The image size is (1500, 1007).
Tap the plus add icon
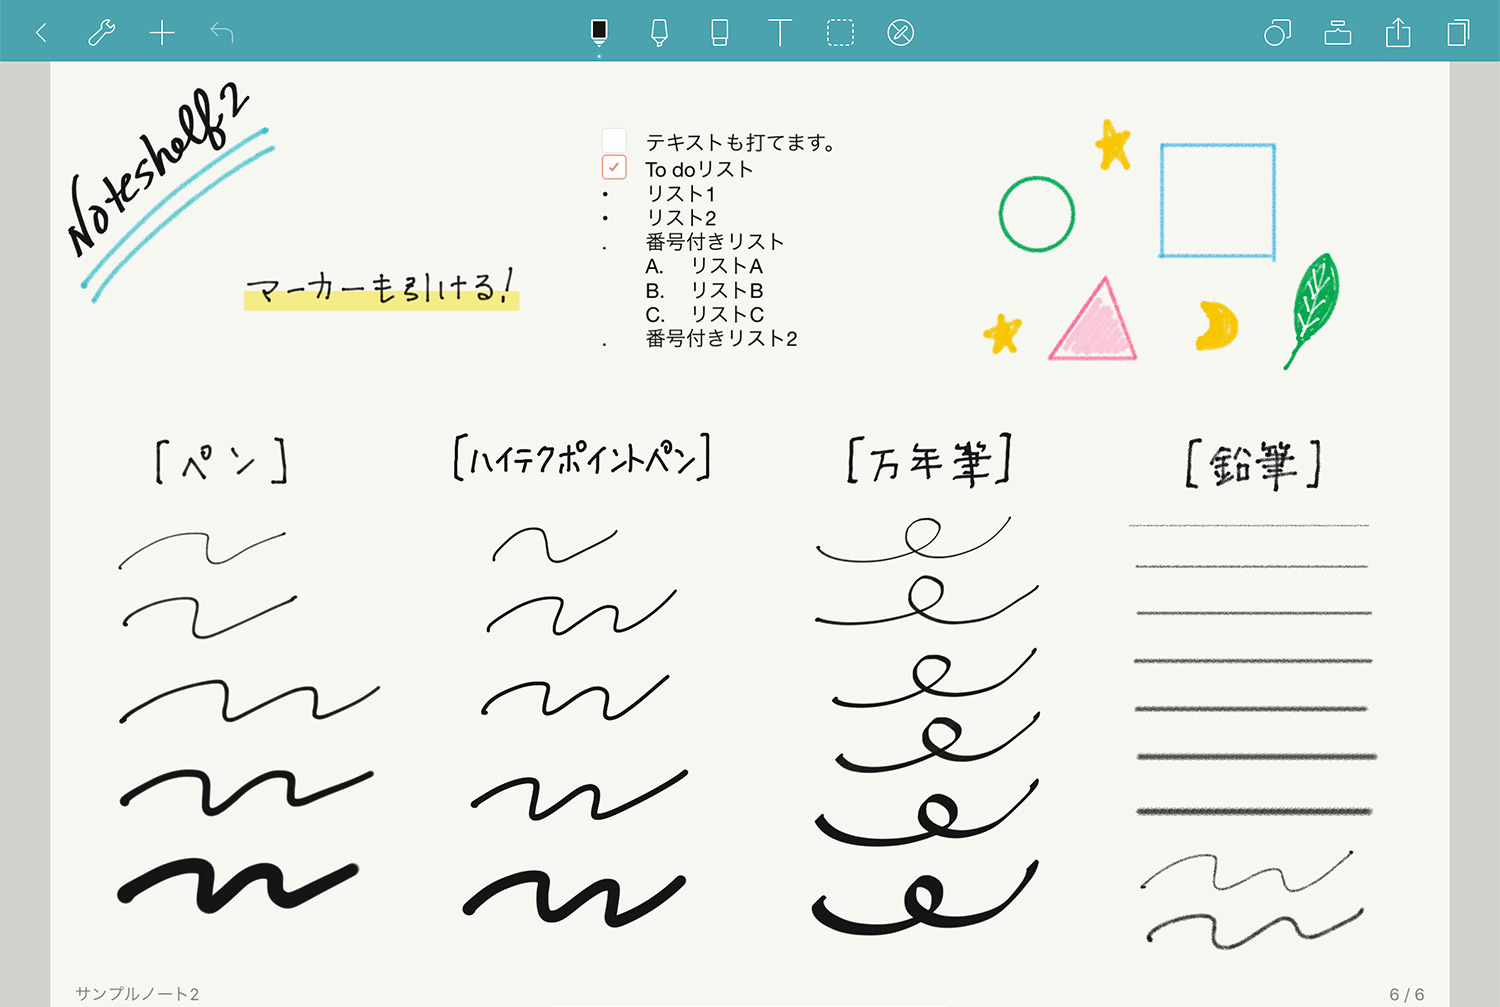pyautogui.click(x=161, y=33)
